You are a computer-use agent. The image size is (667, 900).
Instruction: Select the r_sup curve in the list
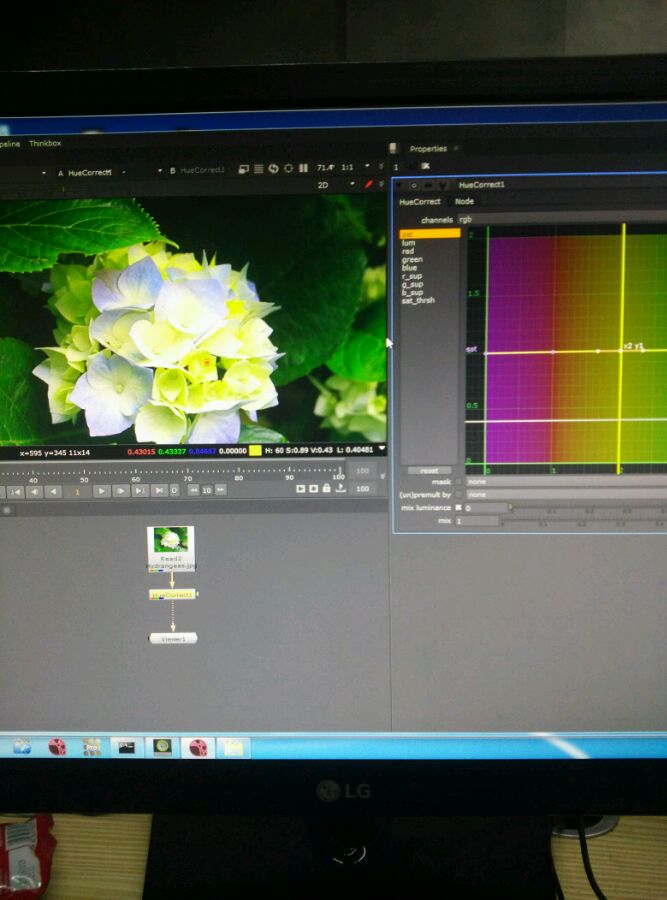[x=412, y=276]
